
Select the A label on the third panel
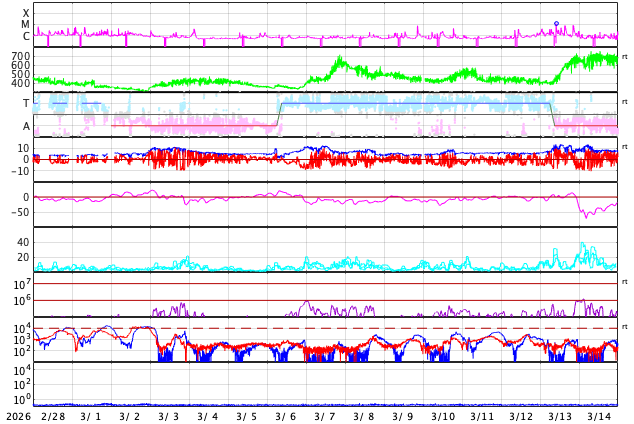[26, 126]
